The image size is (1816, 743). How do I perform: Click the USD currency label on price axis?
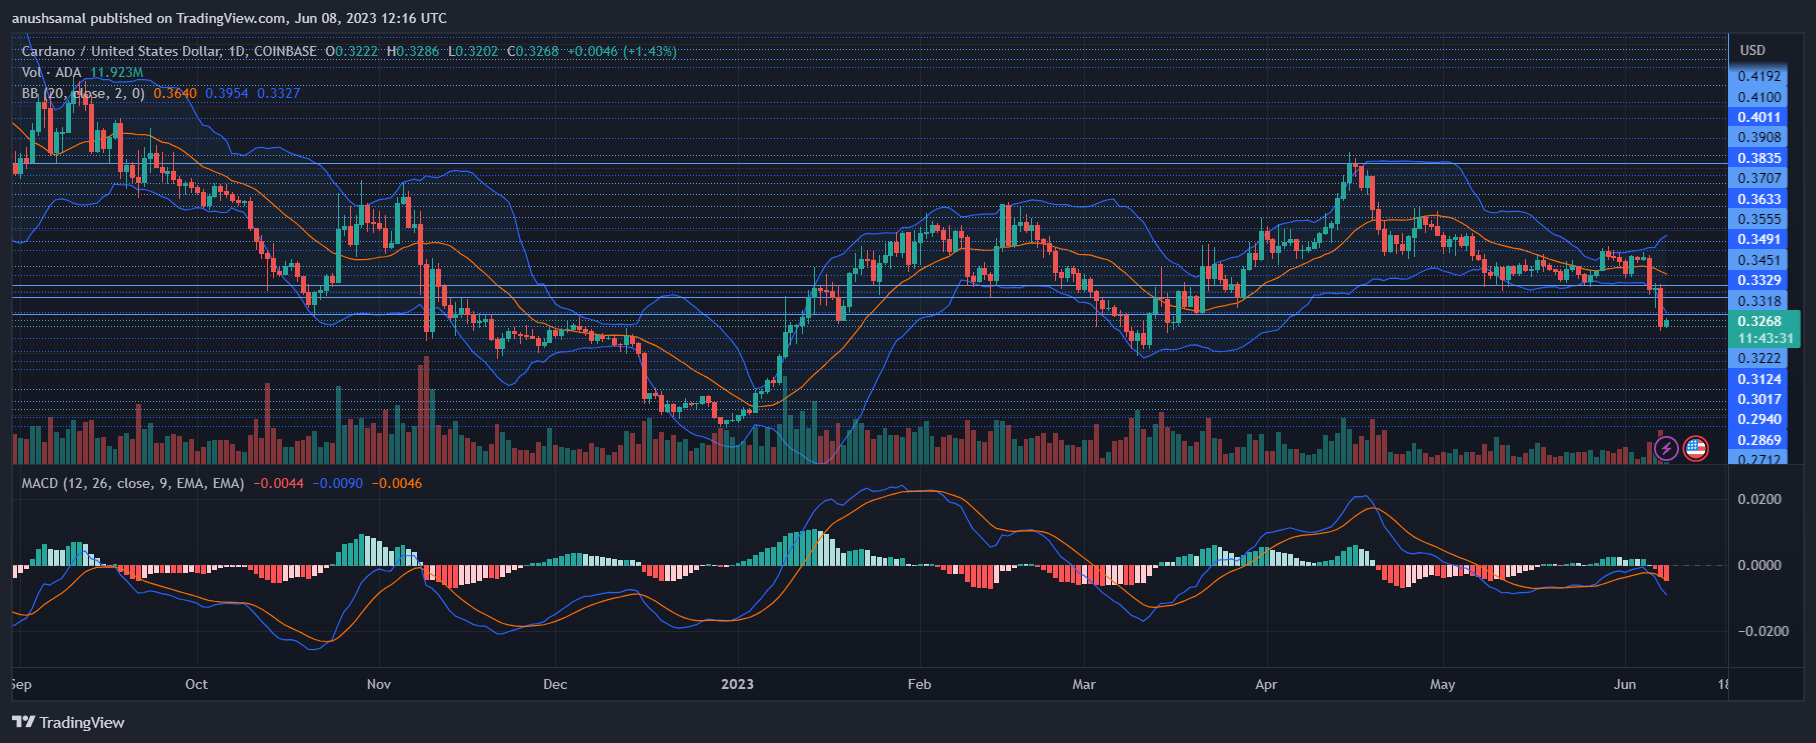tap(1752, 50)
